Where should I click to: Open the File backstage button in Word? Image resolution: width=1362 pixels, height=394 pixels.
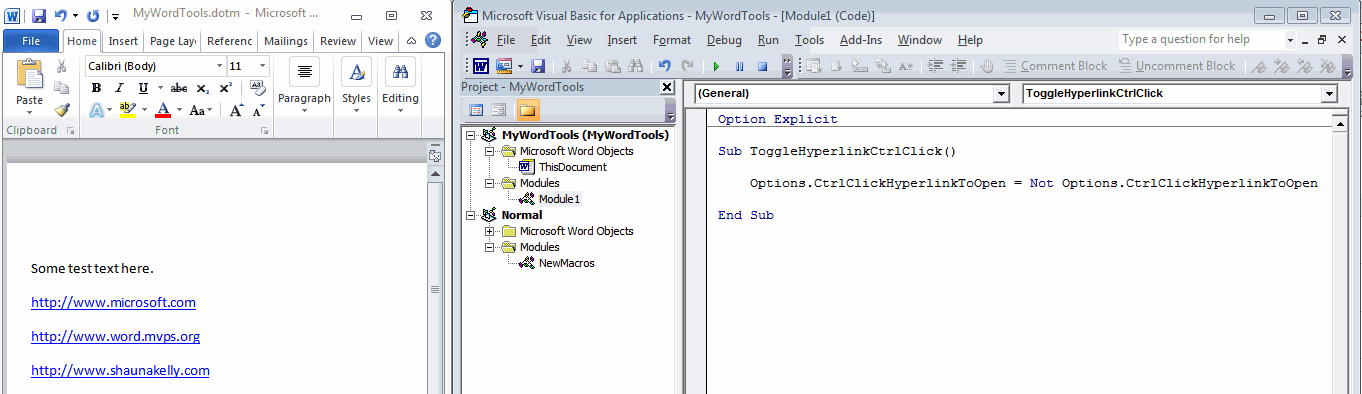tap(31, 41)
